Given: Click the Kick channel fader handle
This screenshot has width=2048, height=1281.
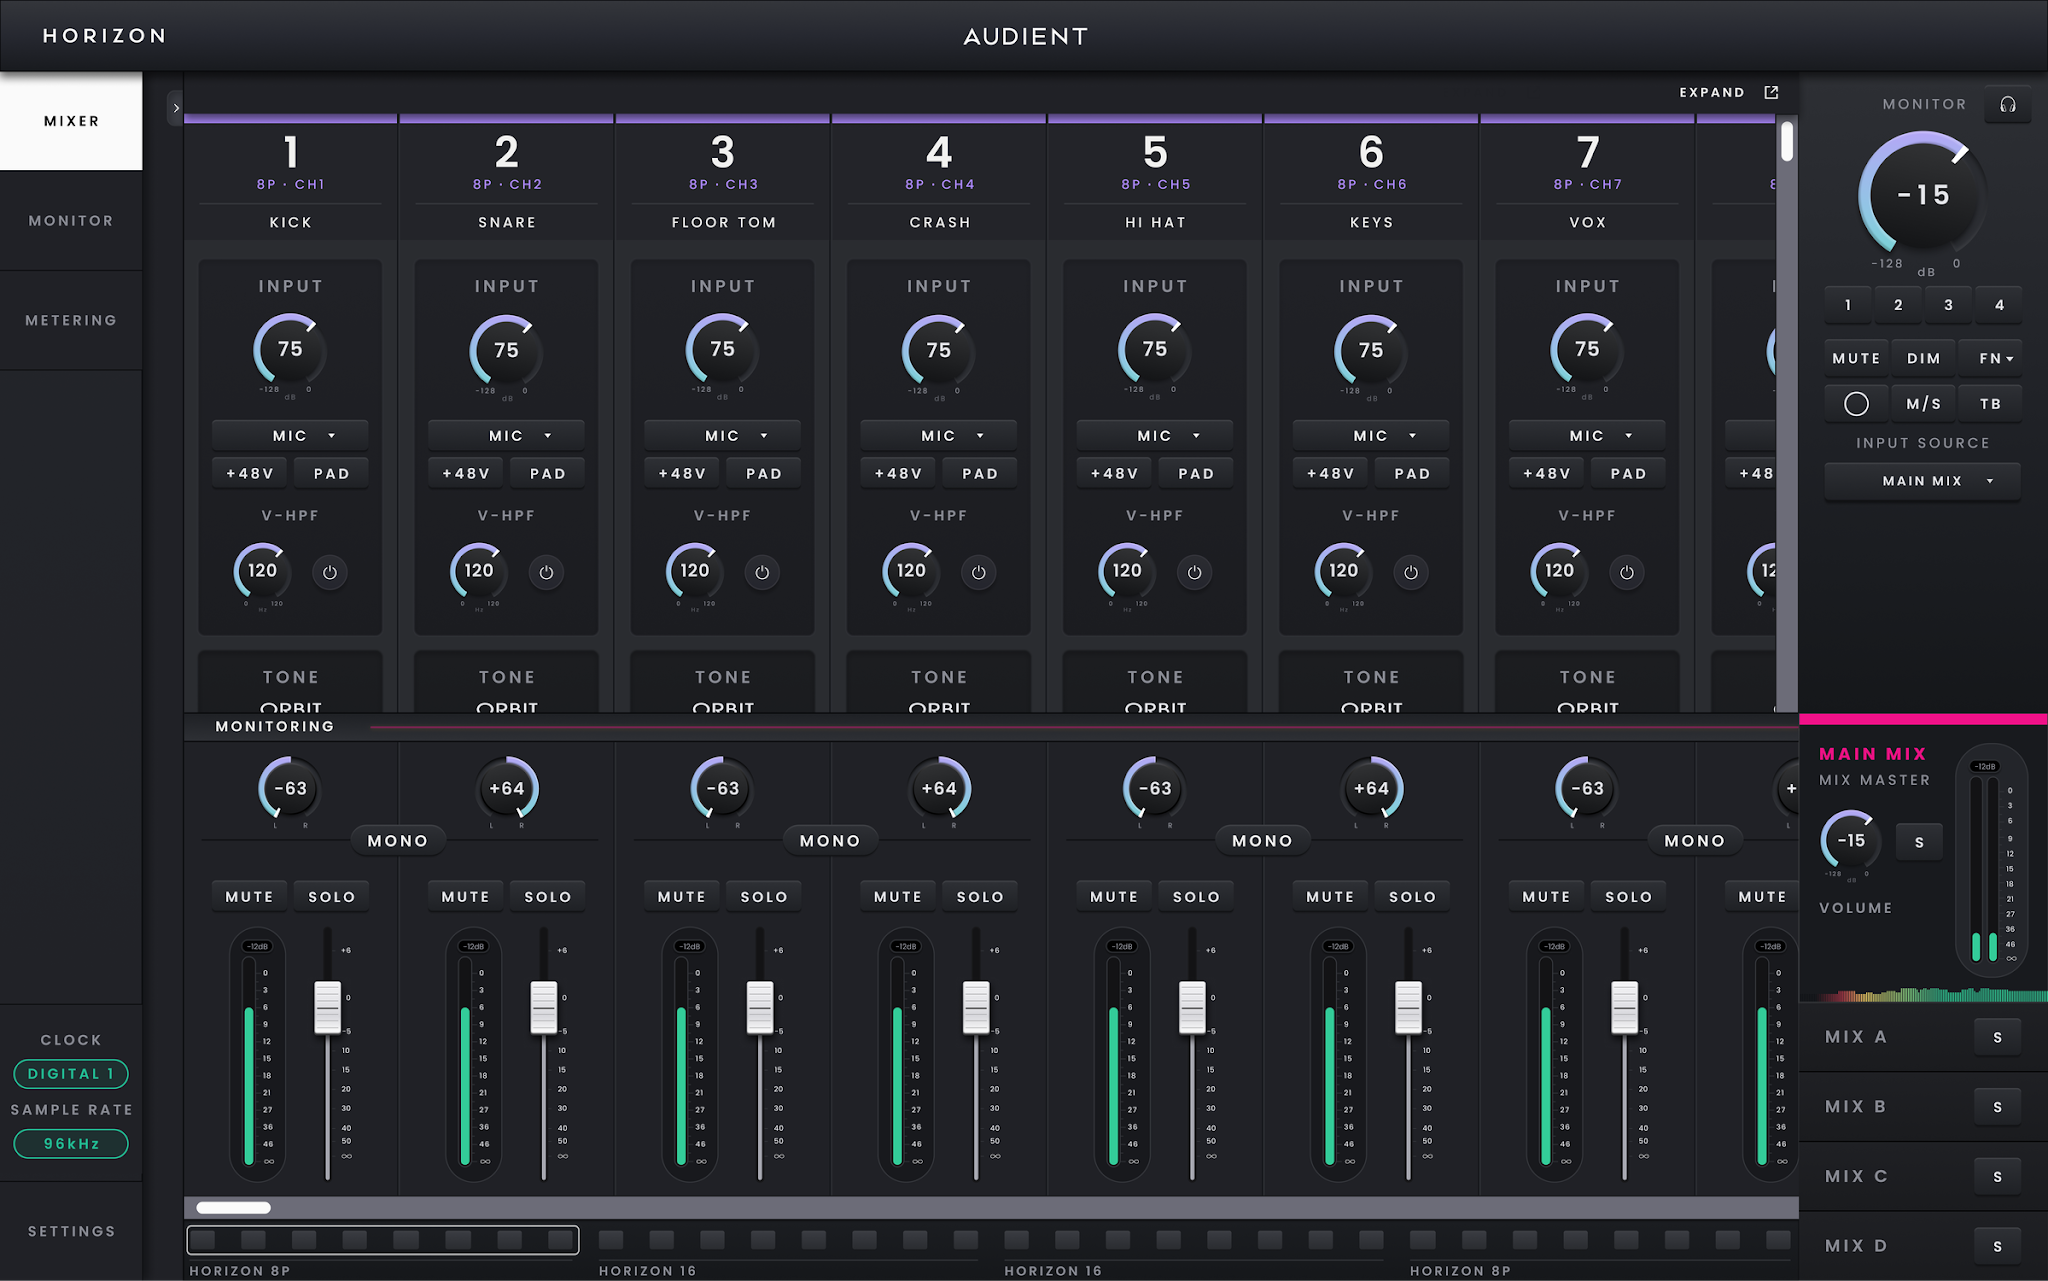Looking at the screenshot, I should pos(328,1007).
